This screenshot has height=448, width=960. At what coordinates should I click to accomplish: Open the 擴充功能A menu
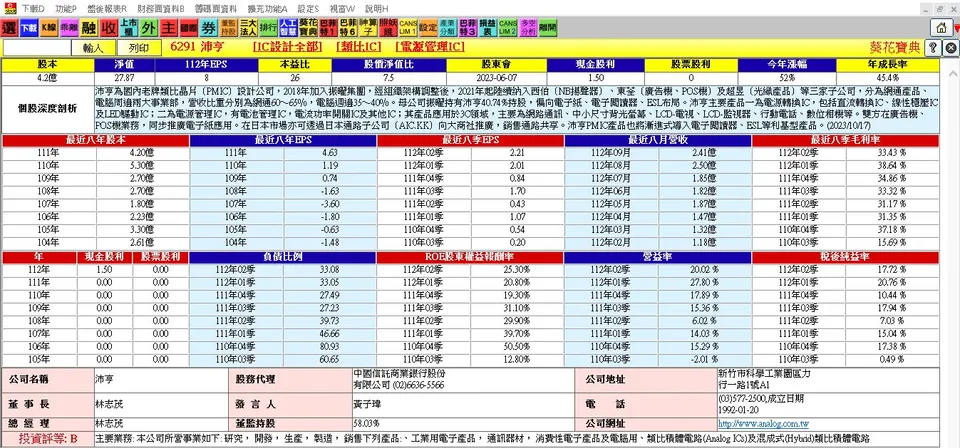(268, 9)
